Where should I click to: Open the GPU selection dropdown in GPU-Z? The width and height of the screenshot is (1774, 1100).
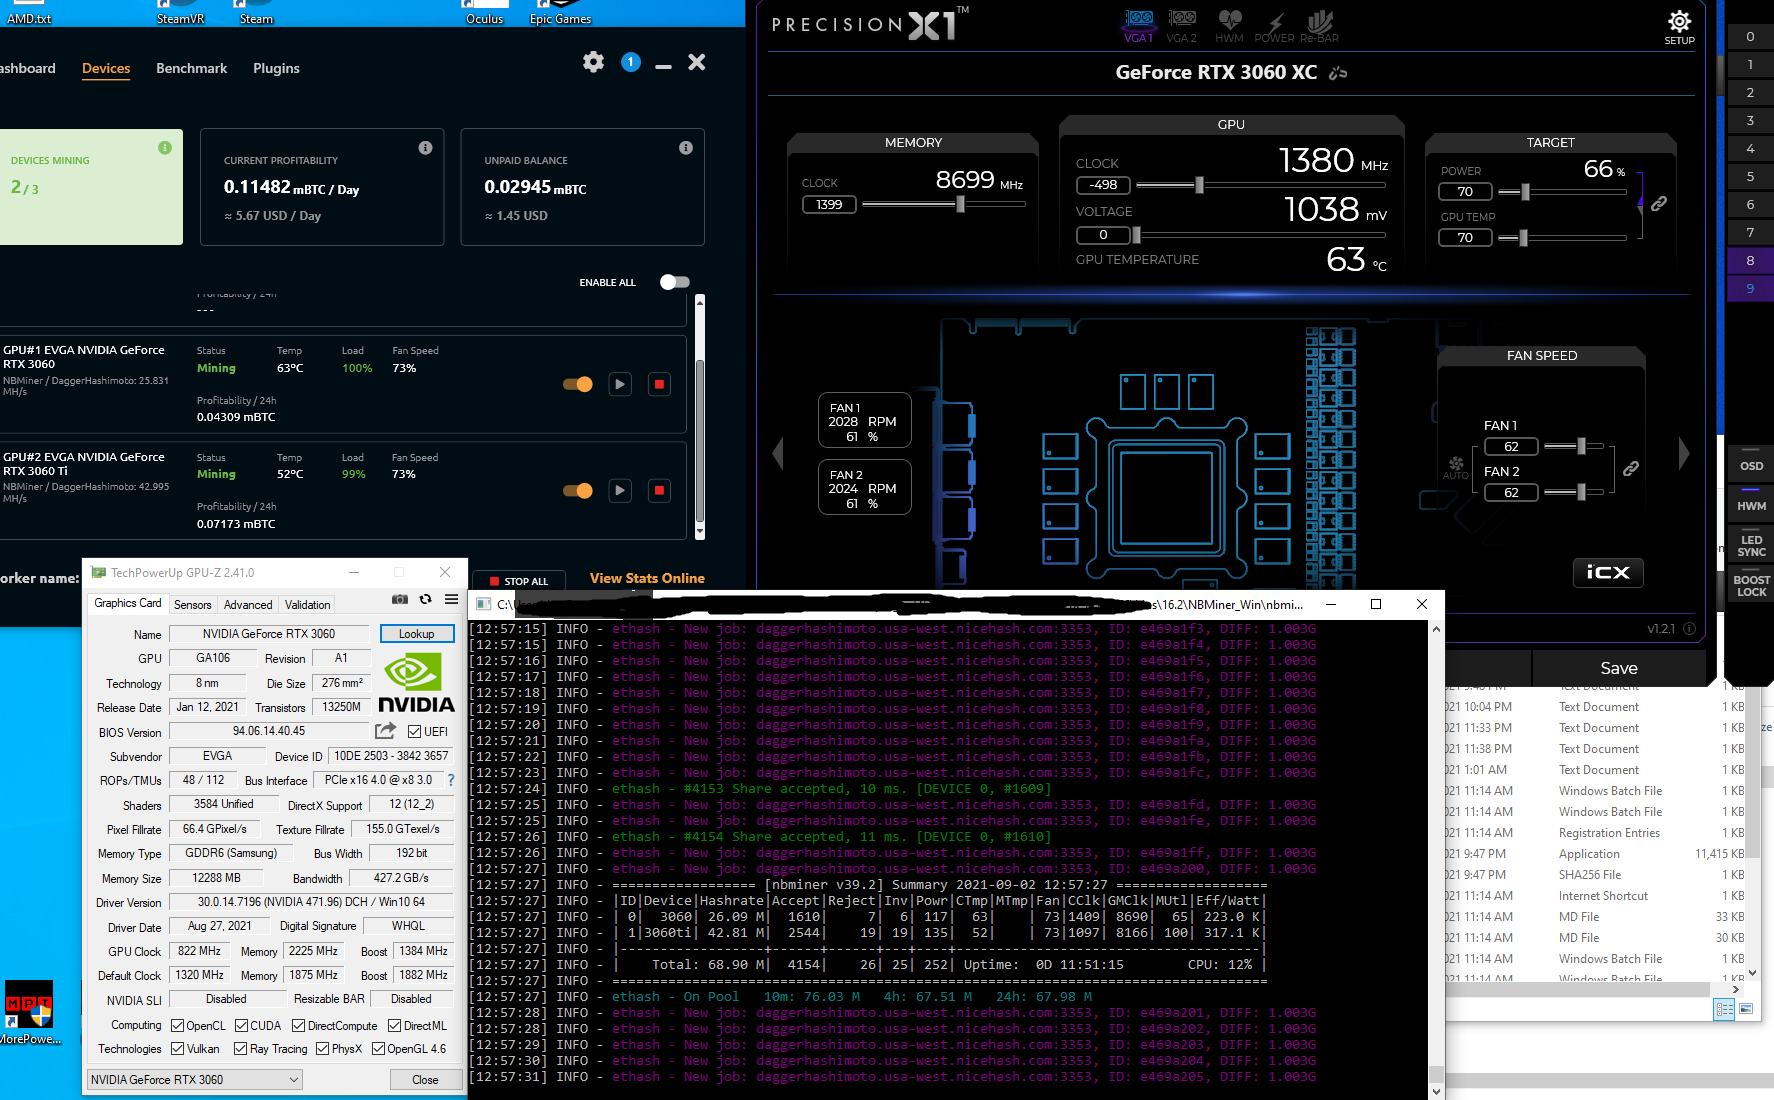pos(195,1079)
